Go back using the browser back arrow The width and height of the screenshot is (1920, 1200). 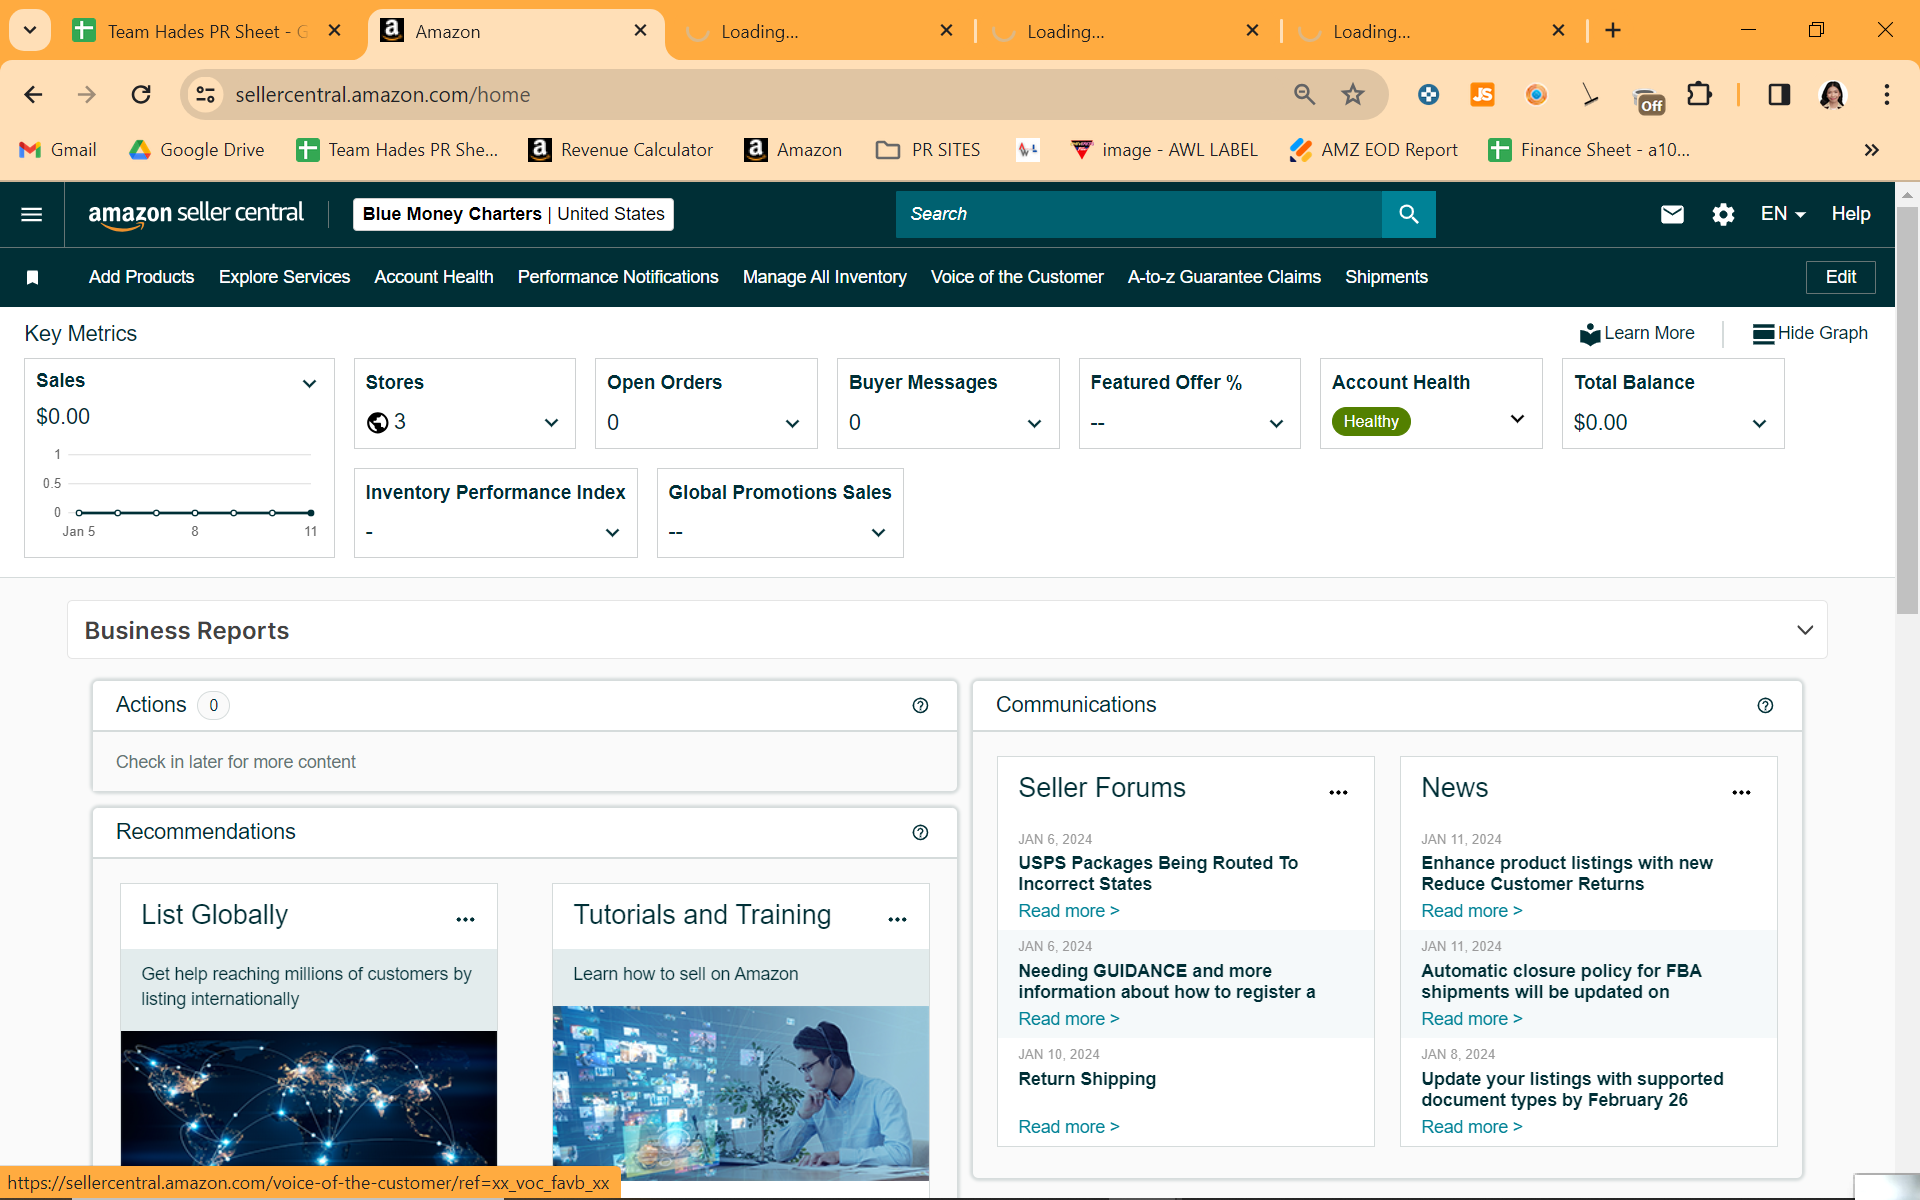coord(33,95)
